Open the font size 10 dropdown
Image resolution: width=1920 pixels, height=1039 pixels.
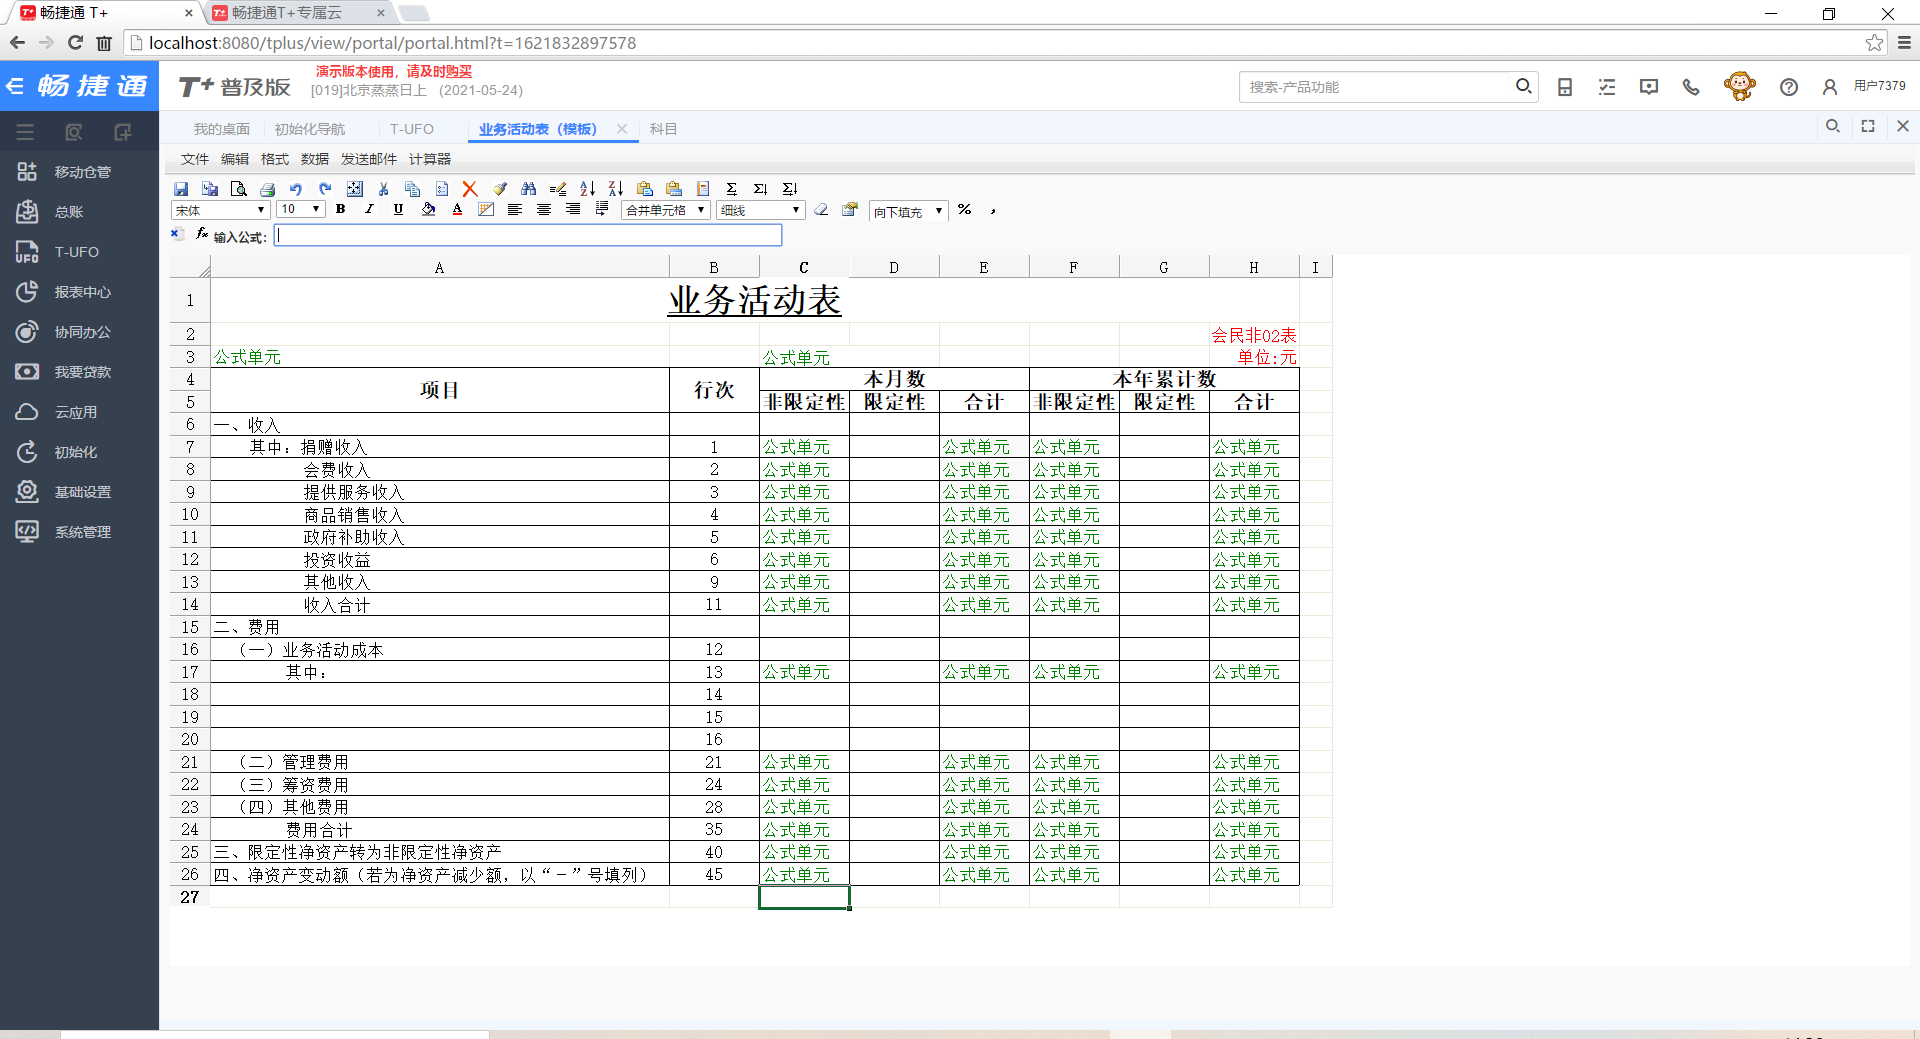(301, 210)
